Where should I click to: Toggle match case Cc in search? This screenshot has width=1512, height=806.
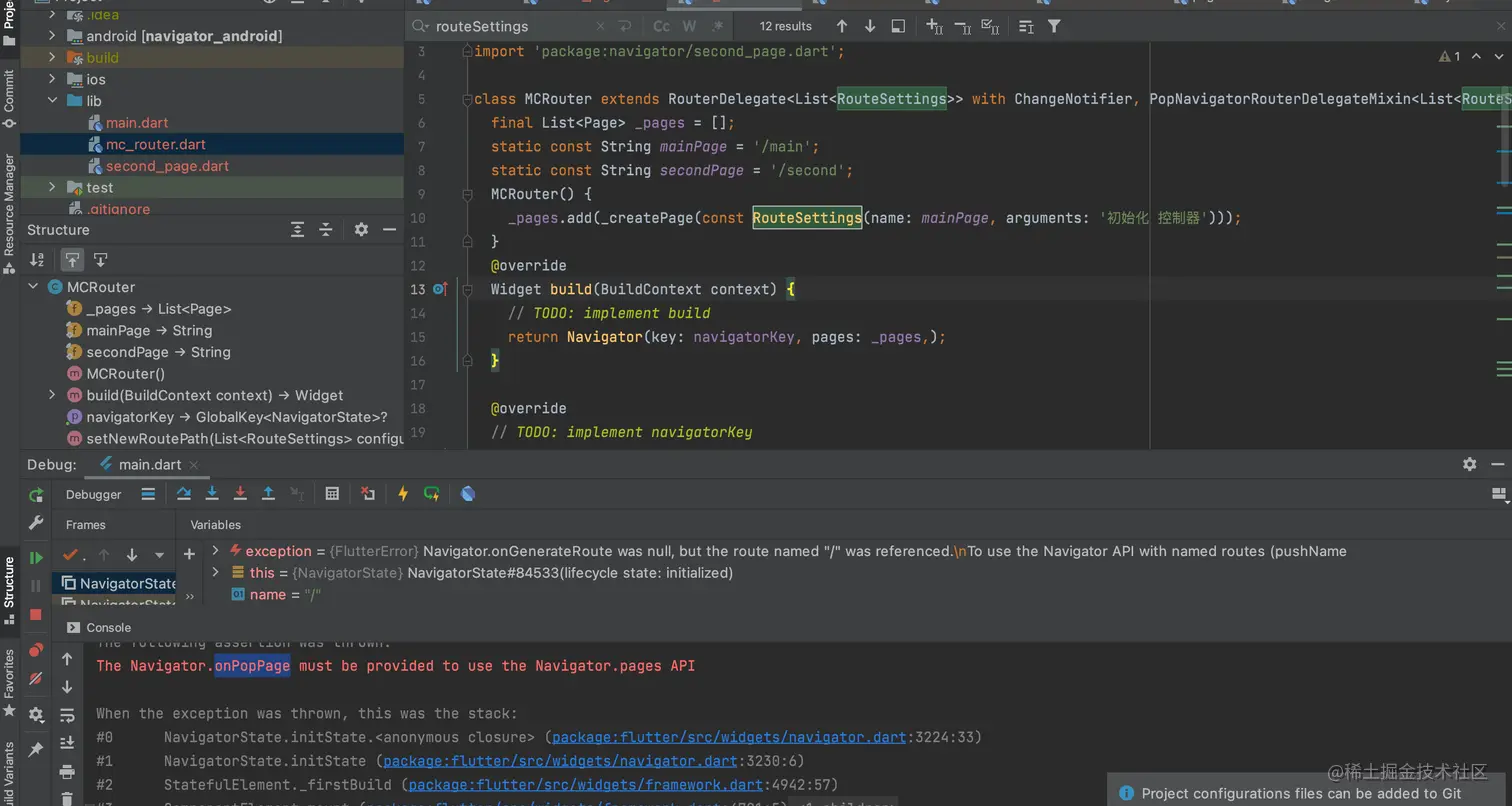tap(661, 26)
